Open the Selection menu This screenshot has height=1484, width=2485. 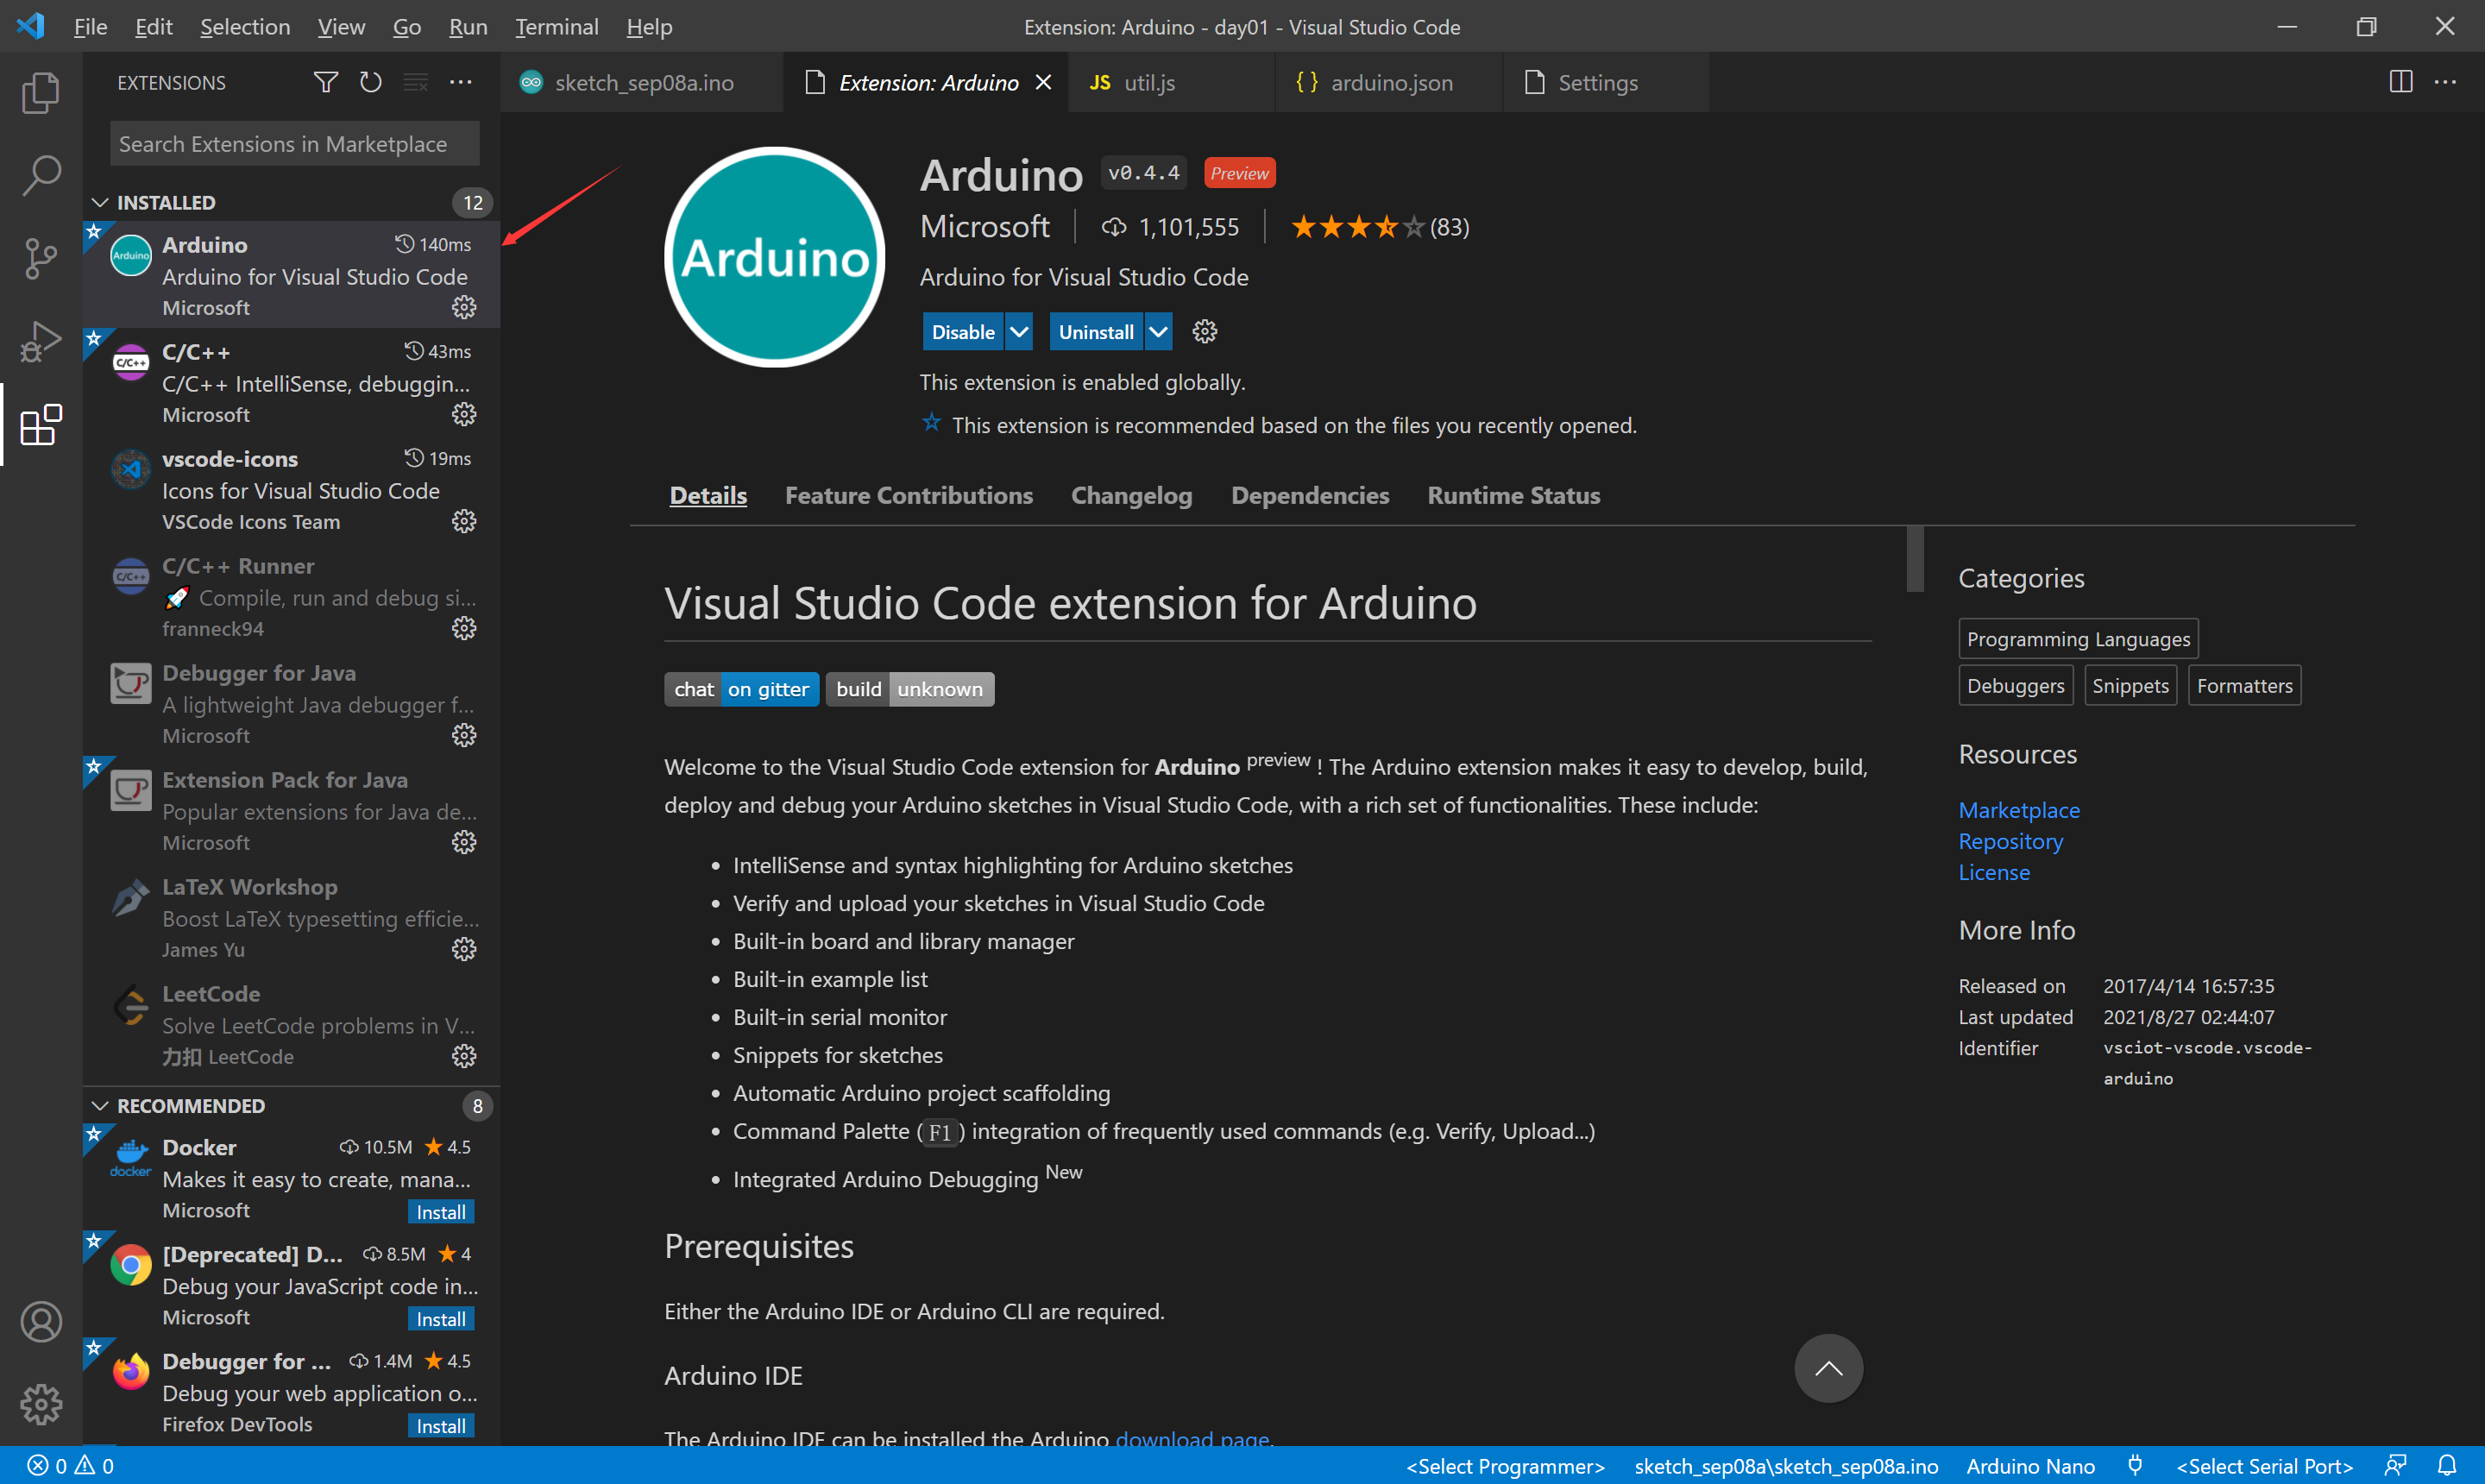click(245, 27)
